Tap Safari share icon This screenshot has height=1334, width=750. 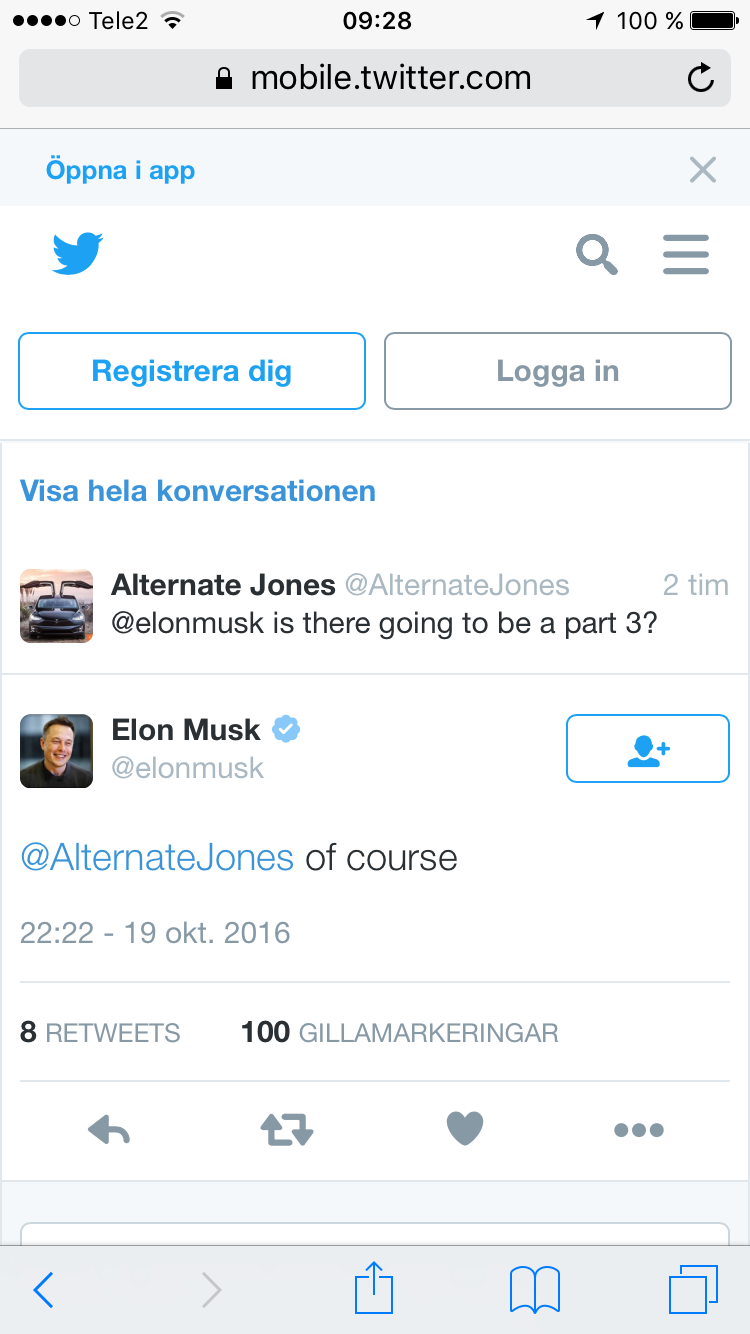(375, 1288)
